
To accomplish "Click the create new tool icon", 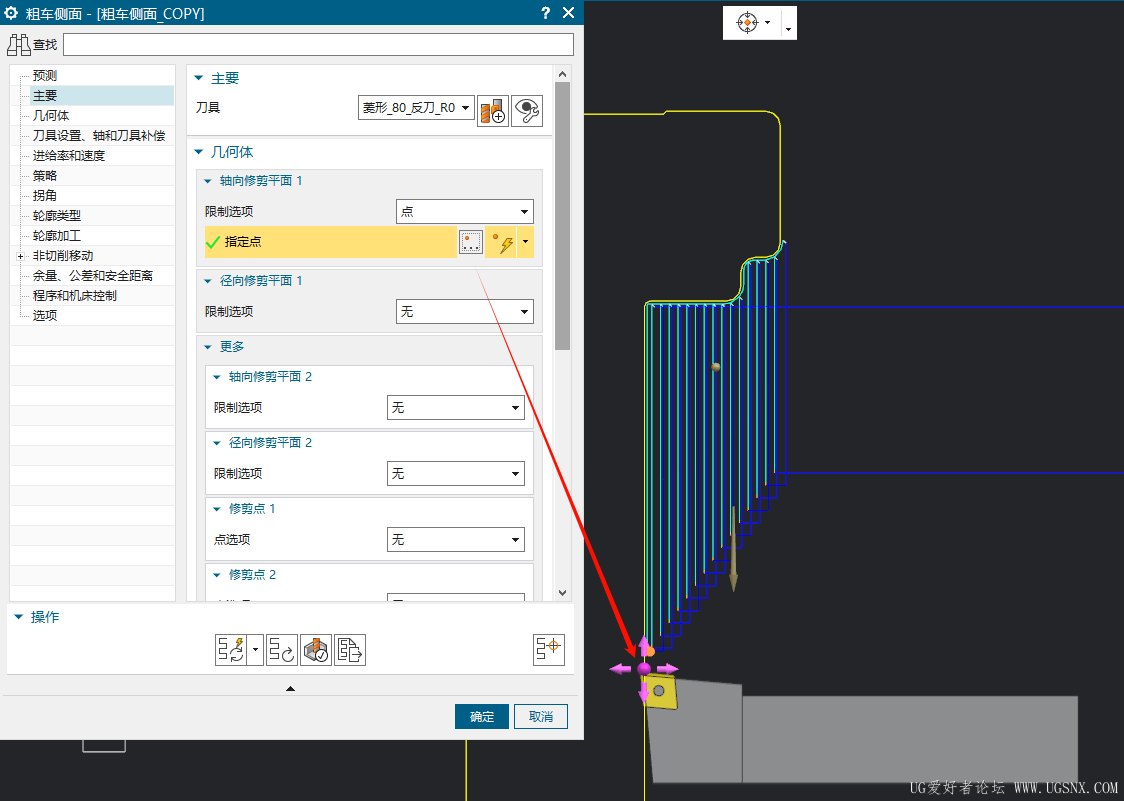I will 493,111.
